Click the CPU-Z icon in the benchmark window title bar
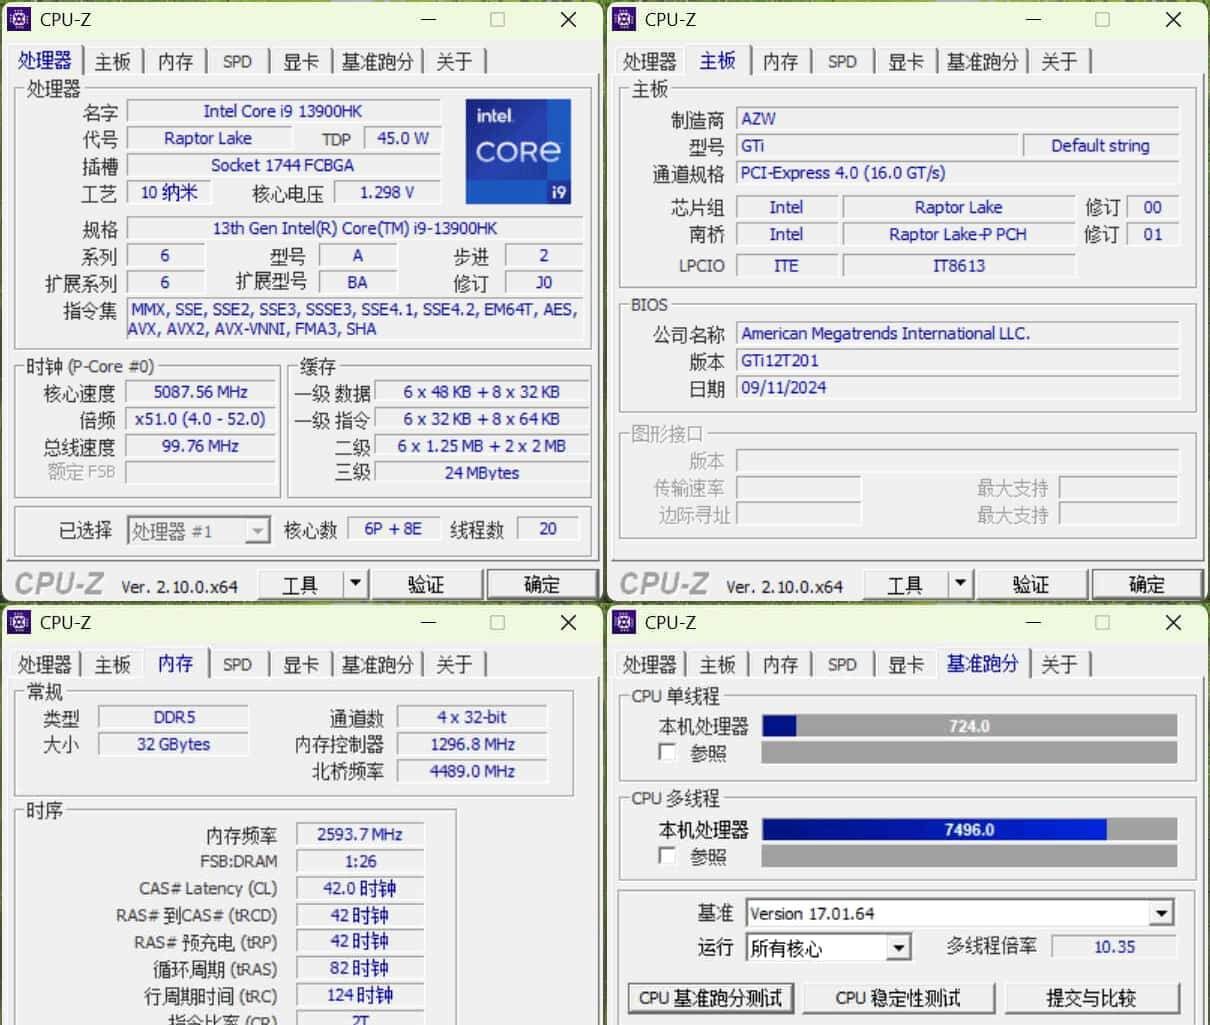The width and height of the screenshot is (1210, 1025). pos(625,622)
